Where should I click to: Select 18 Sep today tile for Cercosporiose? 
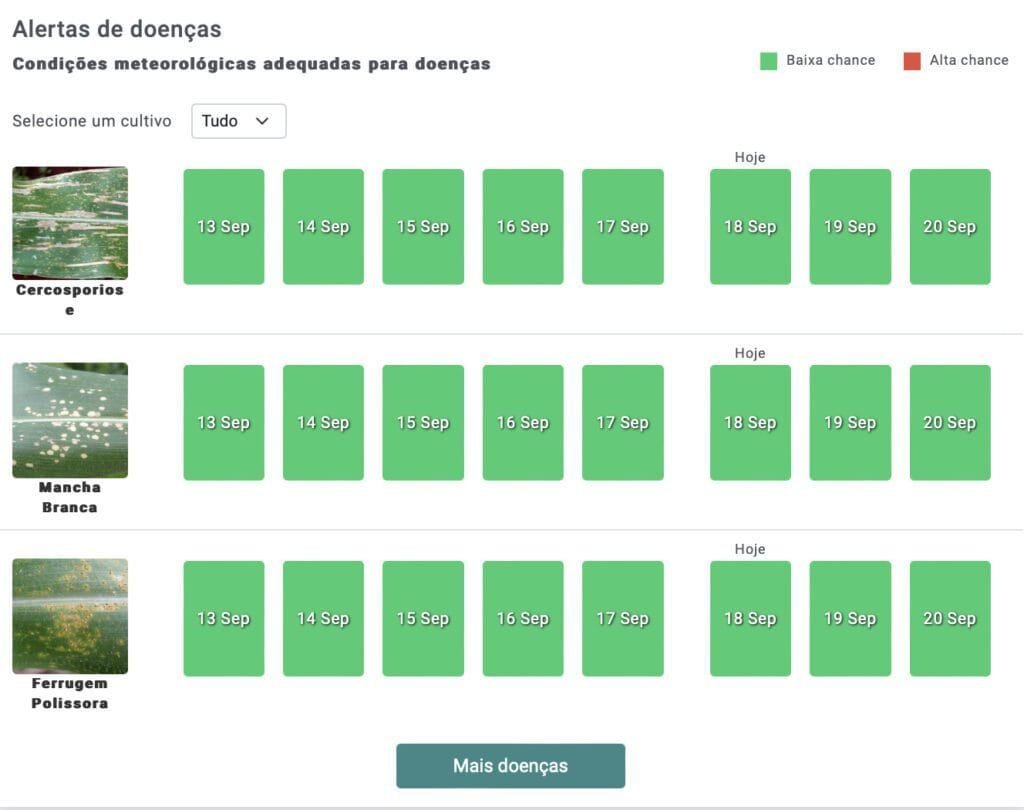click(750, 227)
